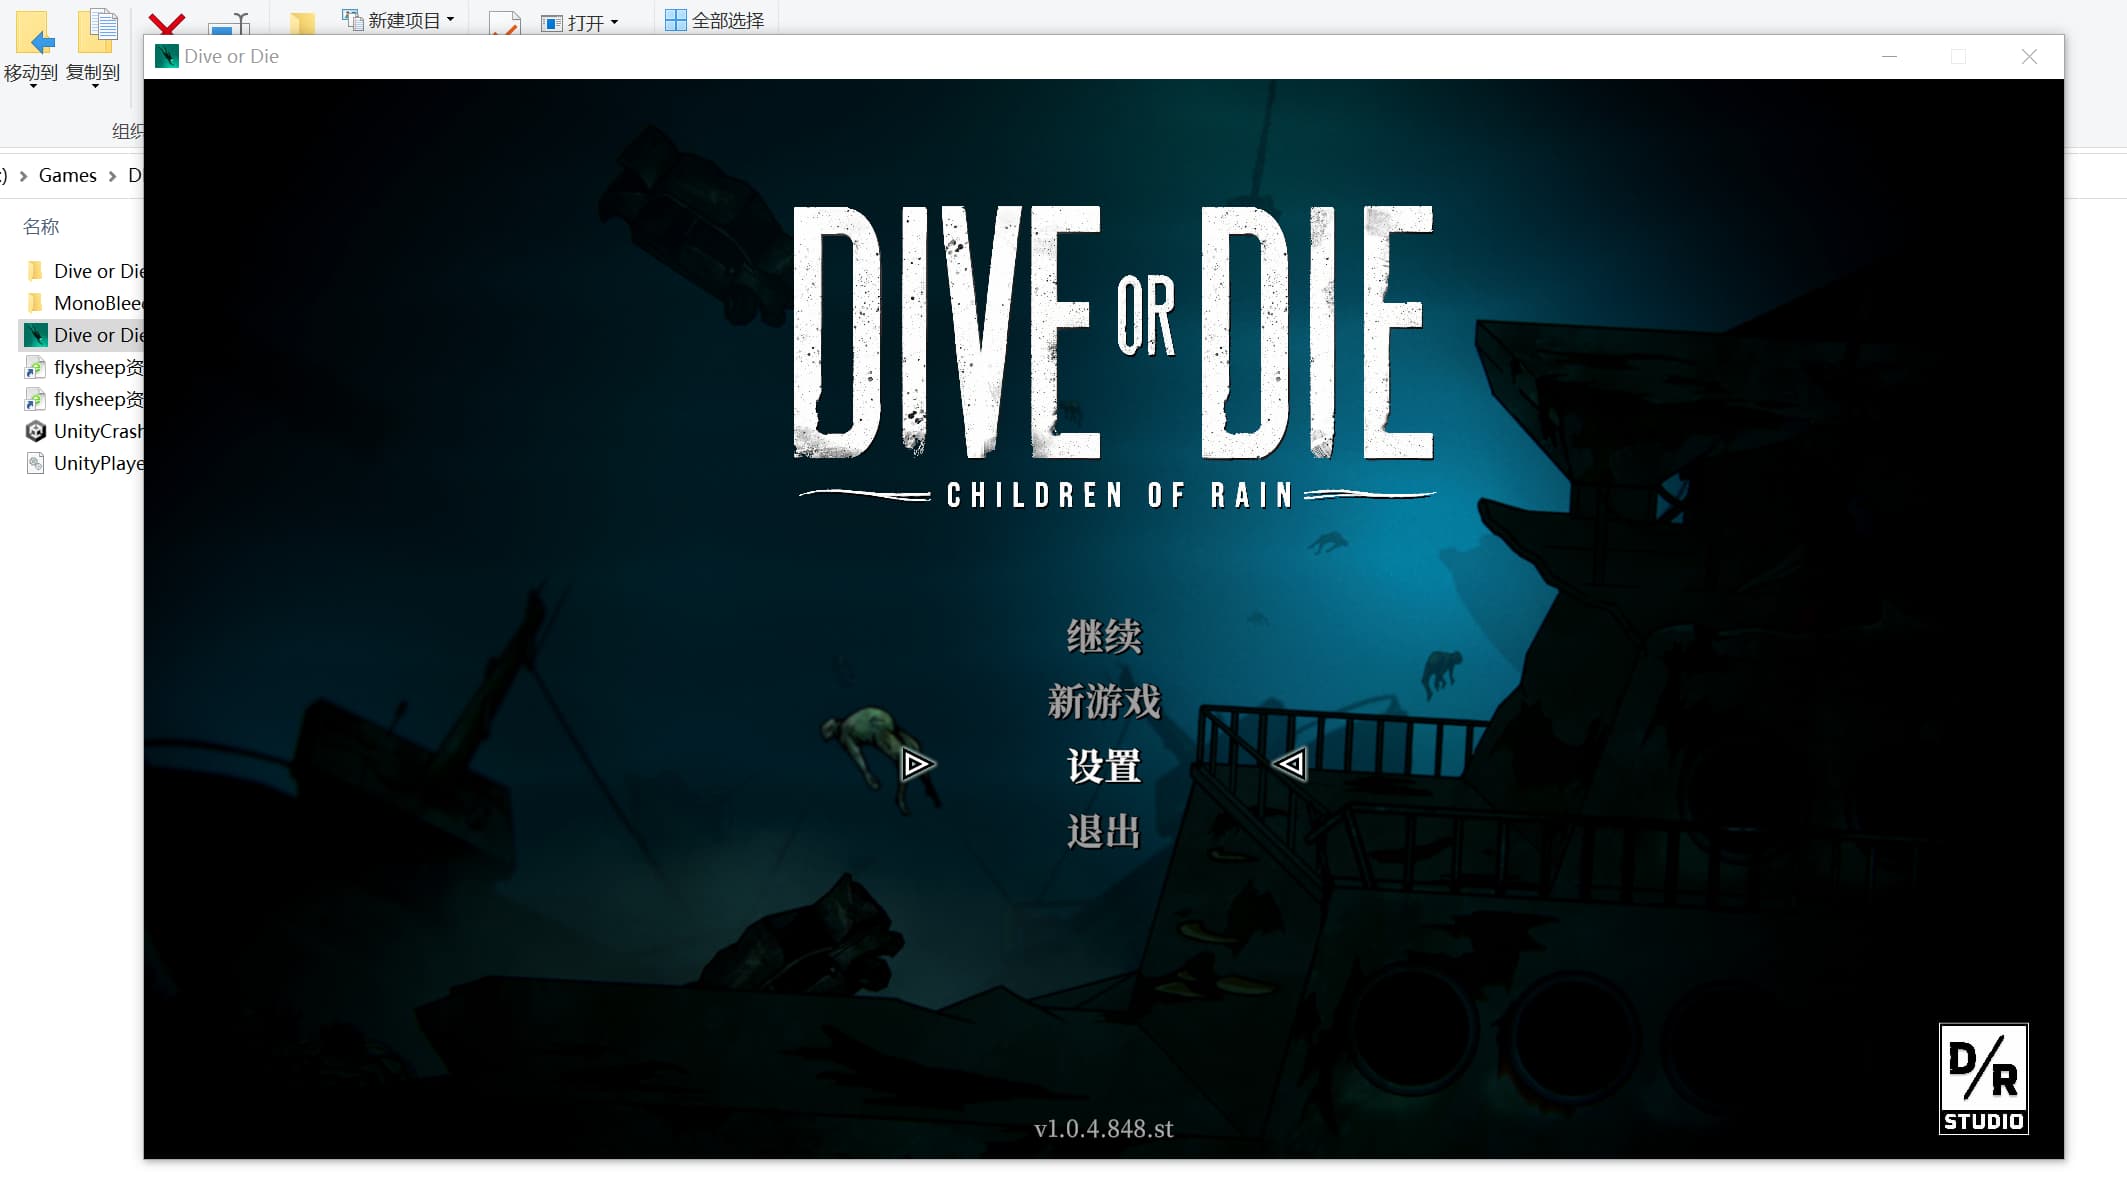2127x1185 pixels.
Task: Expand the chevron right after Games in breadcrumb
Action: point(112,176)
